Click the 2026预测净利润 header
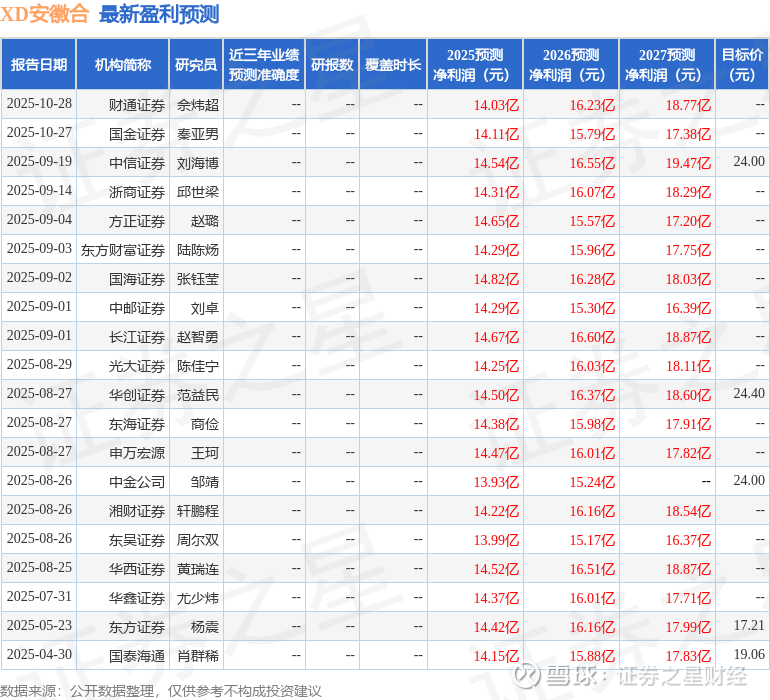The height and width of the screenshot is (700, 770). [x=571, y=64]
